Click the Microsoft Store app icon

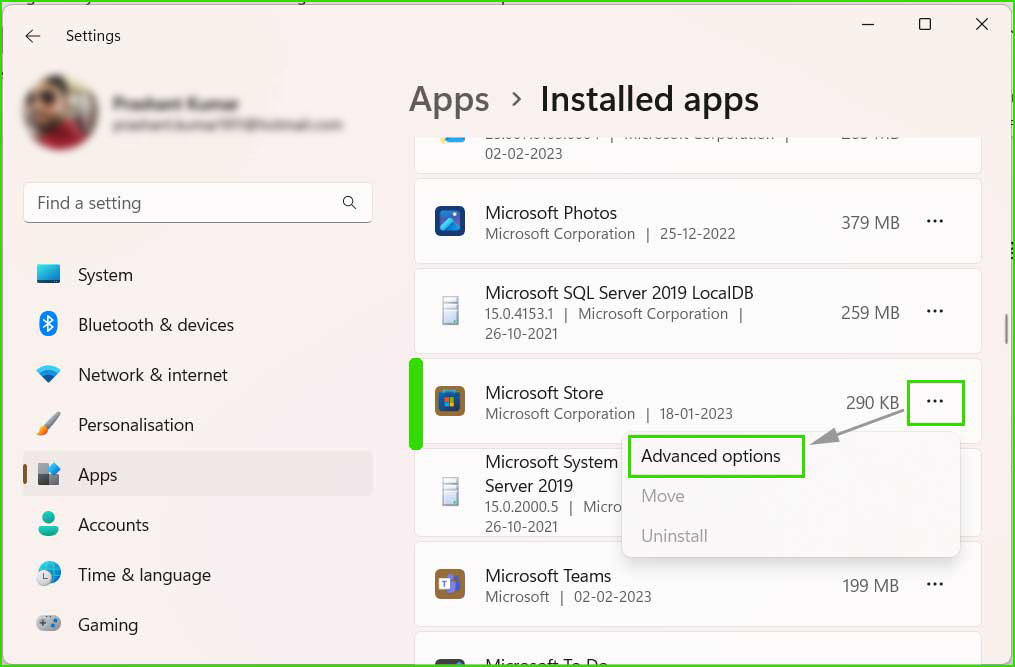click(x=450, y=401)
